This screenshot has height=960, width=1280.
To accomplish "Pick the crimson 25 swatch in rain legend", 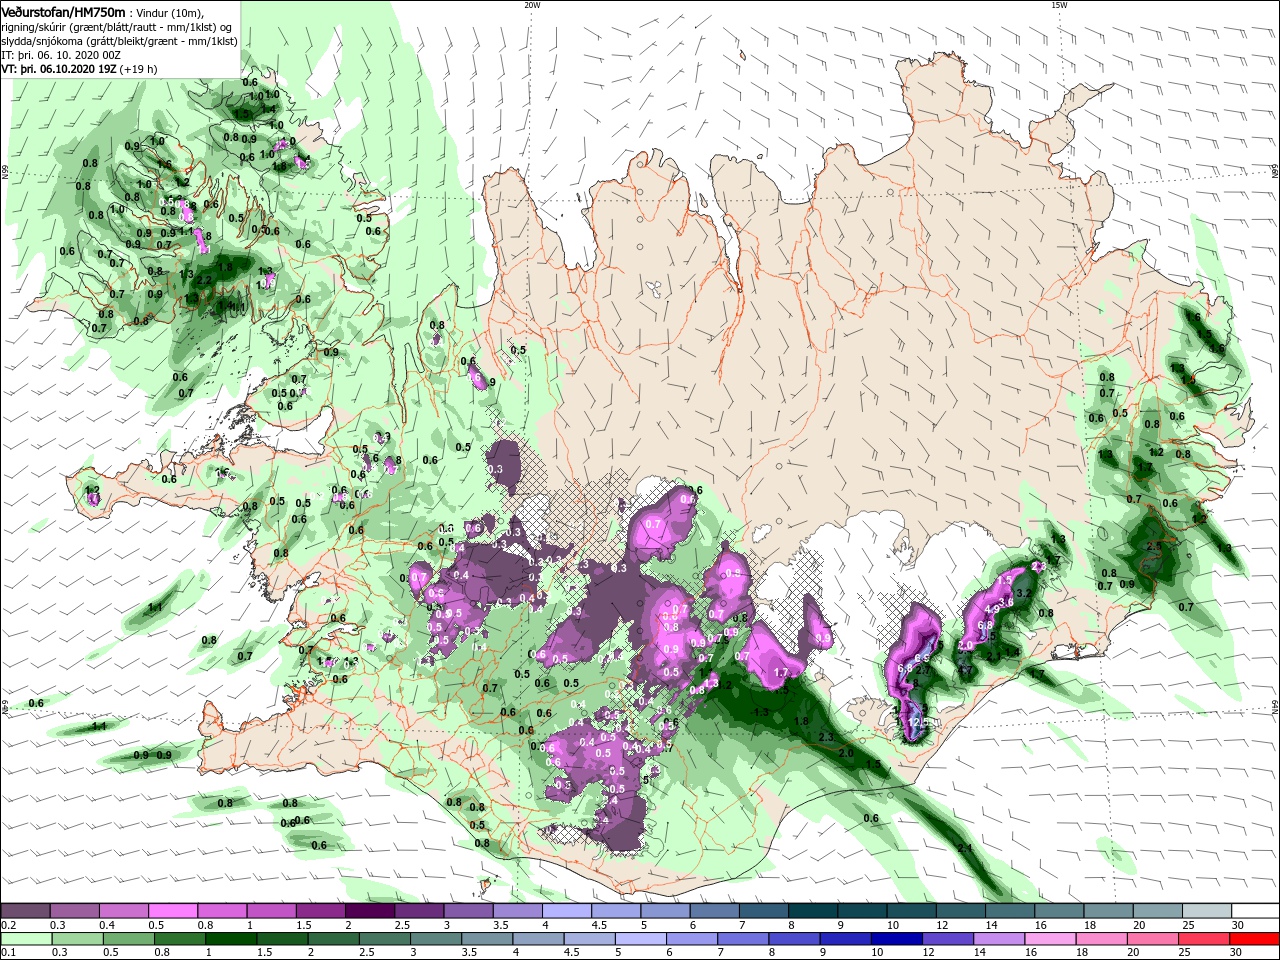I will (x=1203, y=939).
